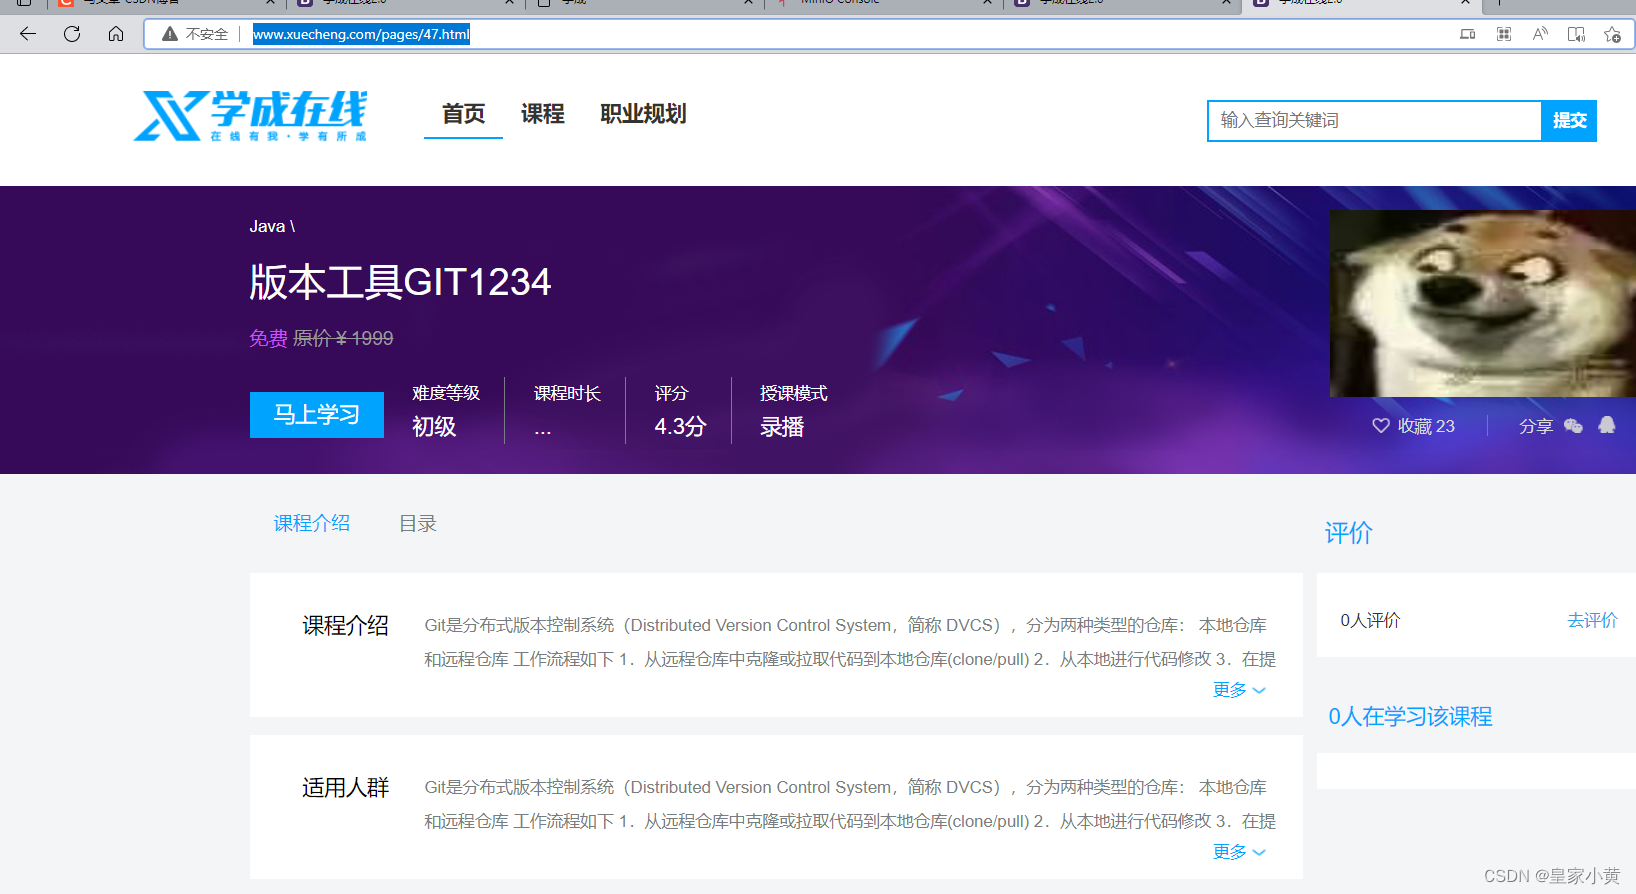Select the address bar URL
Screen dimensions: 1636x894
361,34
